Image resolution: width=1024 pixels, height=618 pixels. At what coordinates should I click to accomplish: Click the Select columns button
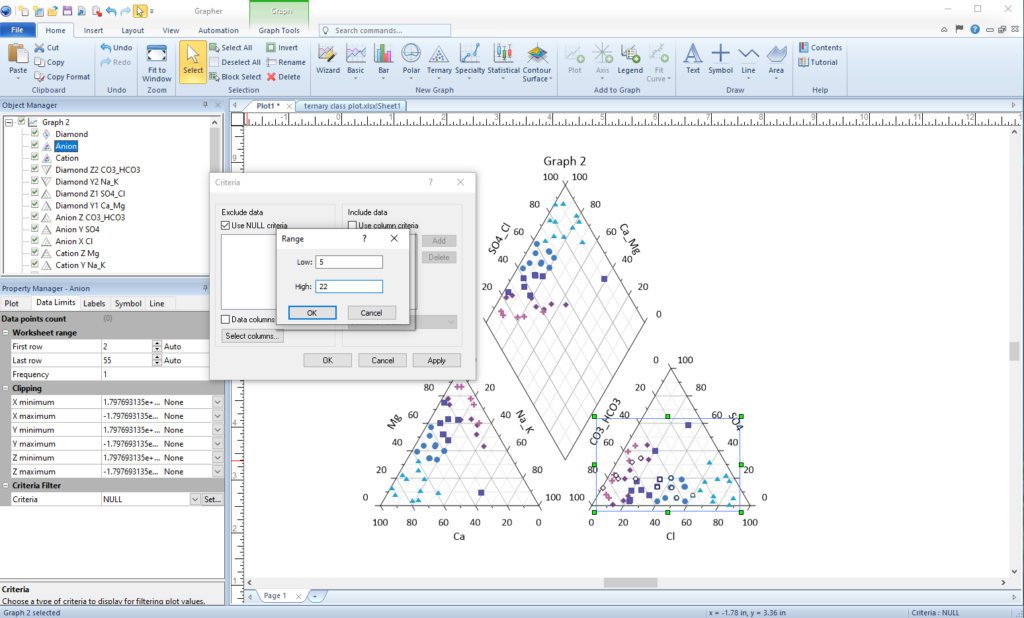pos(252,336)
